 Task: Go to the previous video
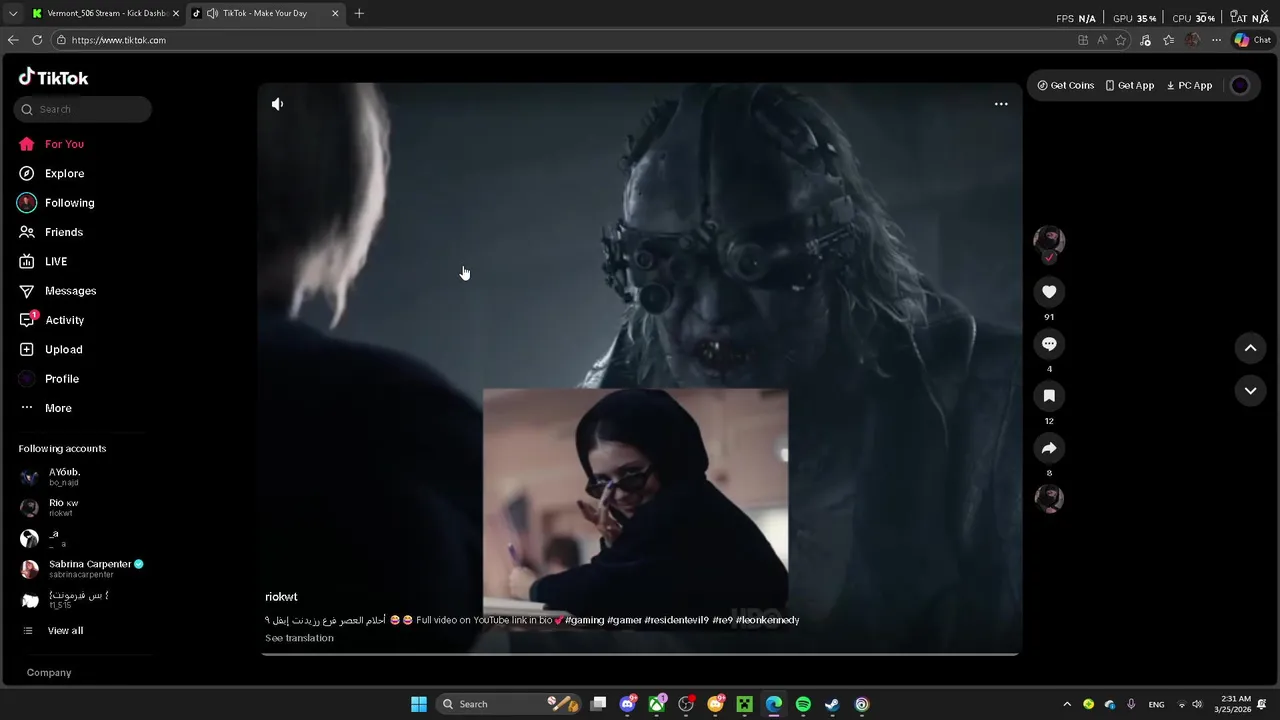[1250, 348]
